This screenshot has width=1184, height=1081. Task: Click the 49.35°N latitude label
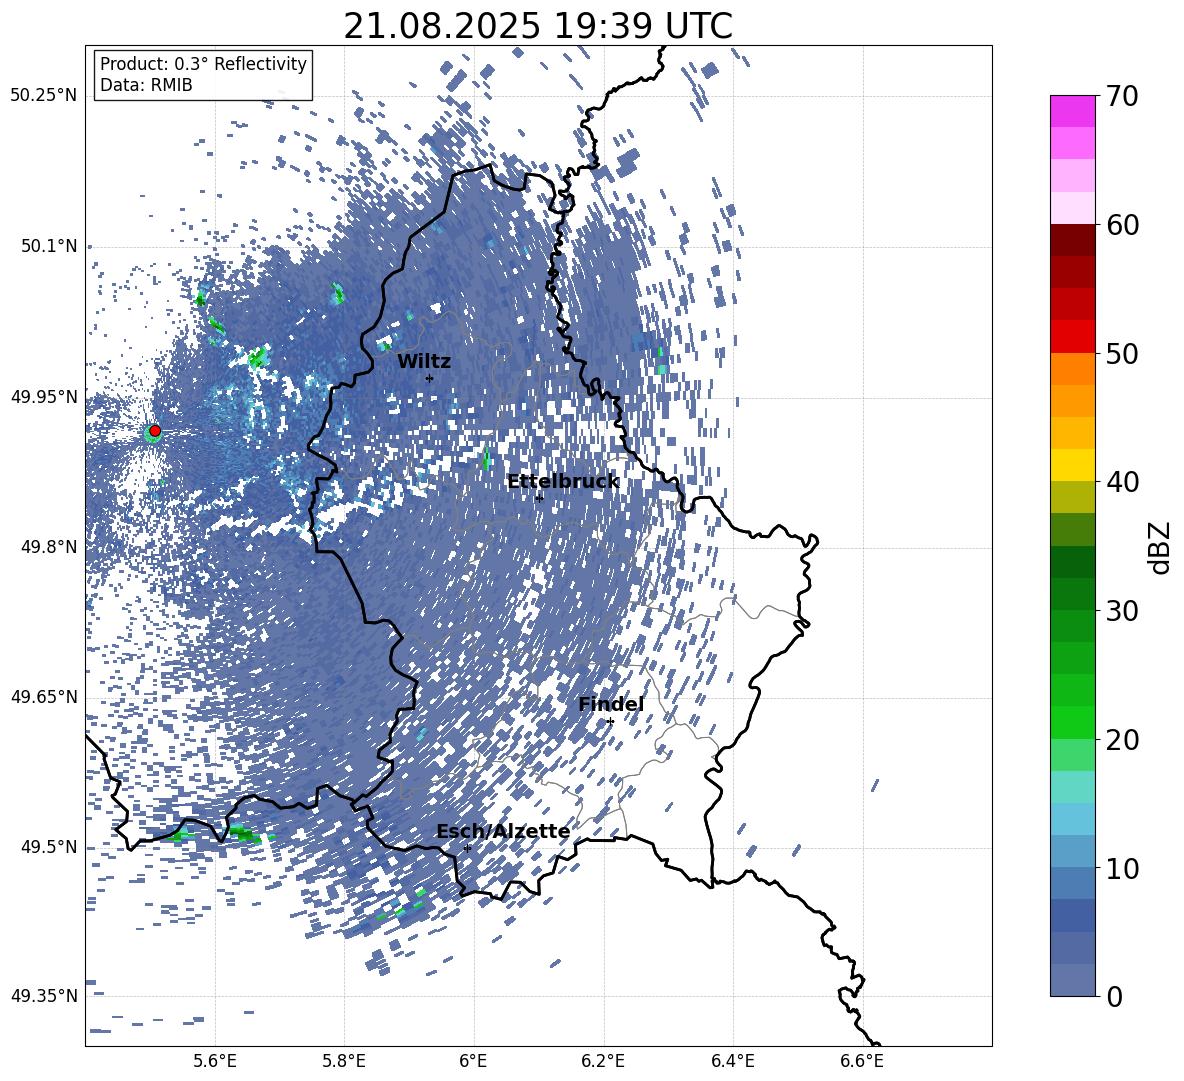[45, 996]
